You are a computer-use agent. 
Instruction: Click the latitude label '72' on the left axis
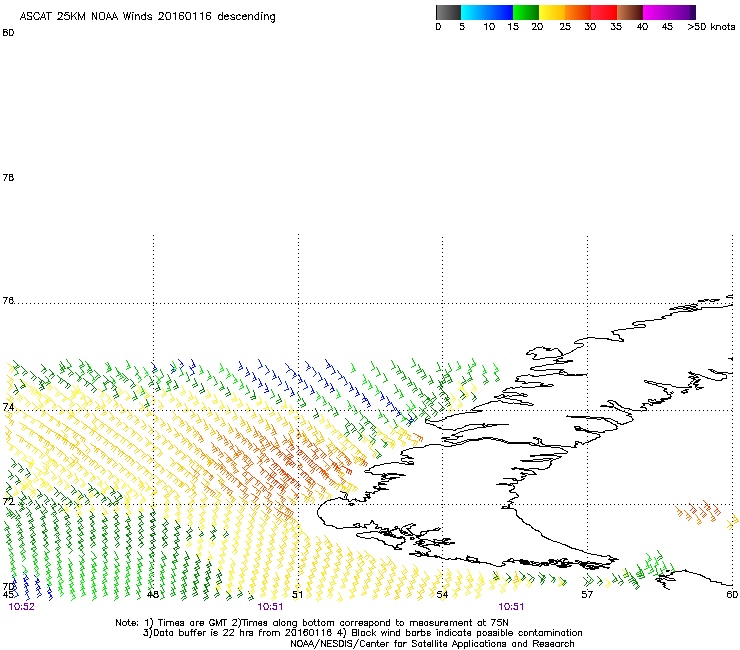pos(8,501)
